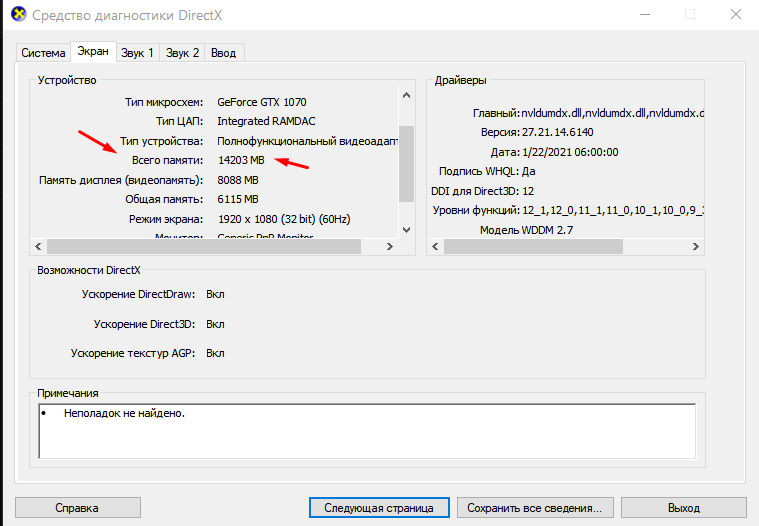Click the driver version 27.21.14.6140

[557, 132]
